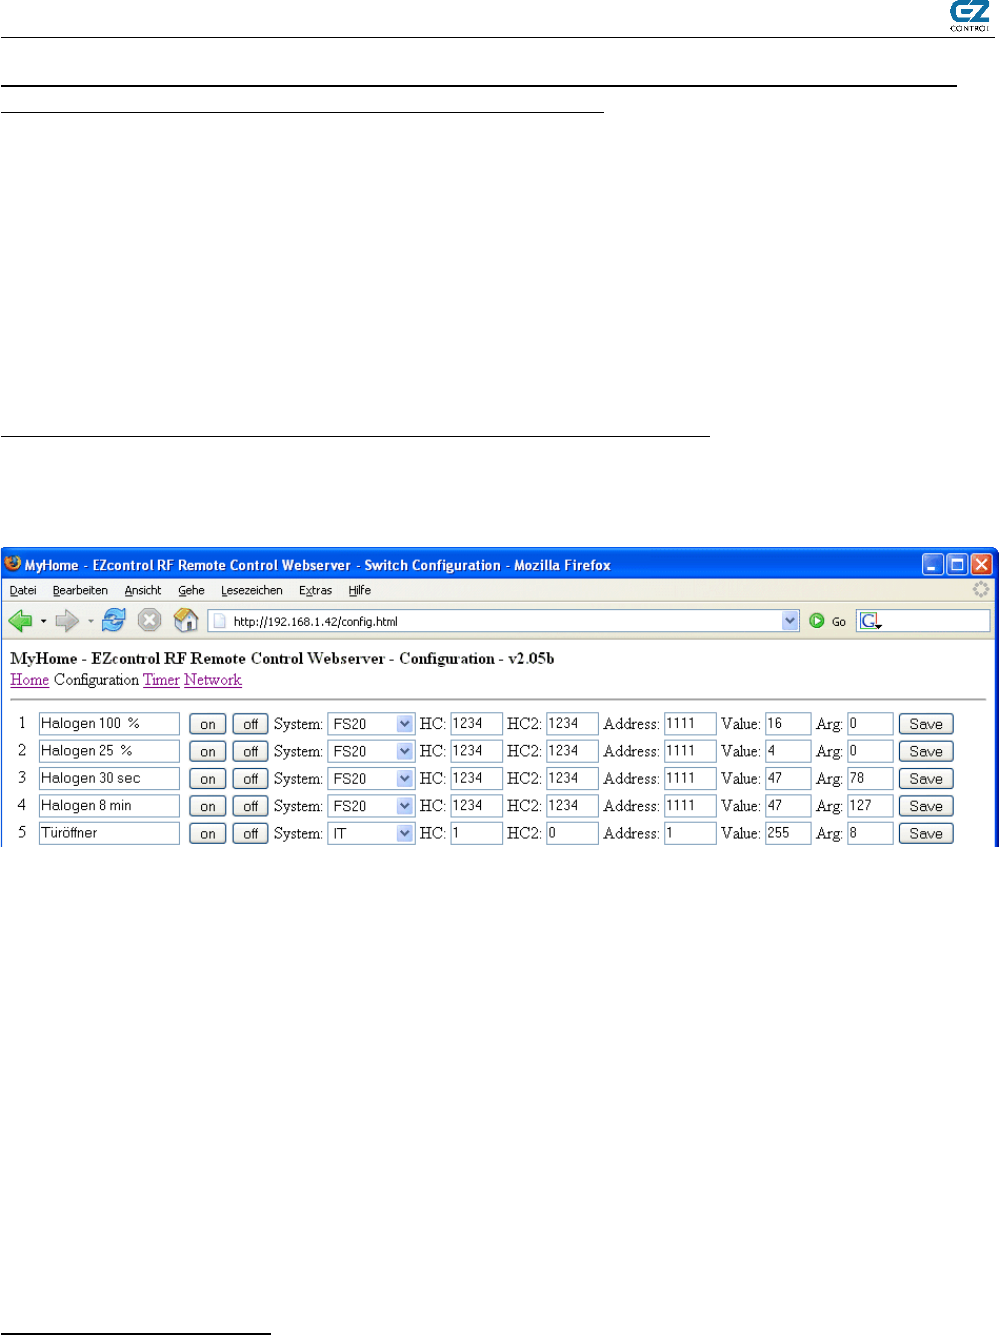Click the Google search input box
Image resolution: width=999 pixels, height=1335 pixels.
(936, 621)
